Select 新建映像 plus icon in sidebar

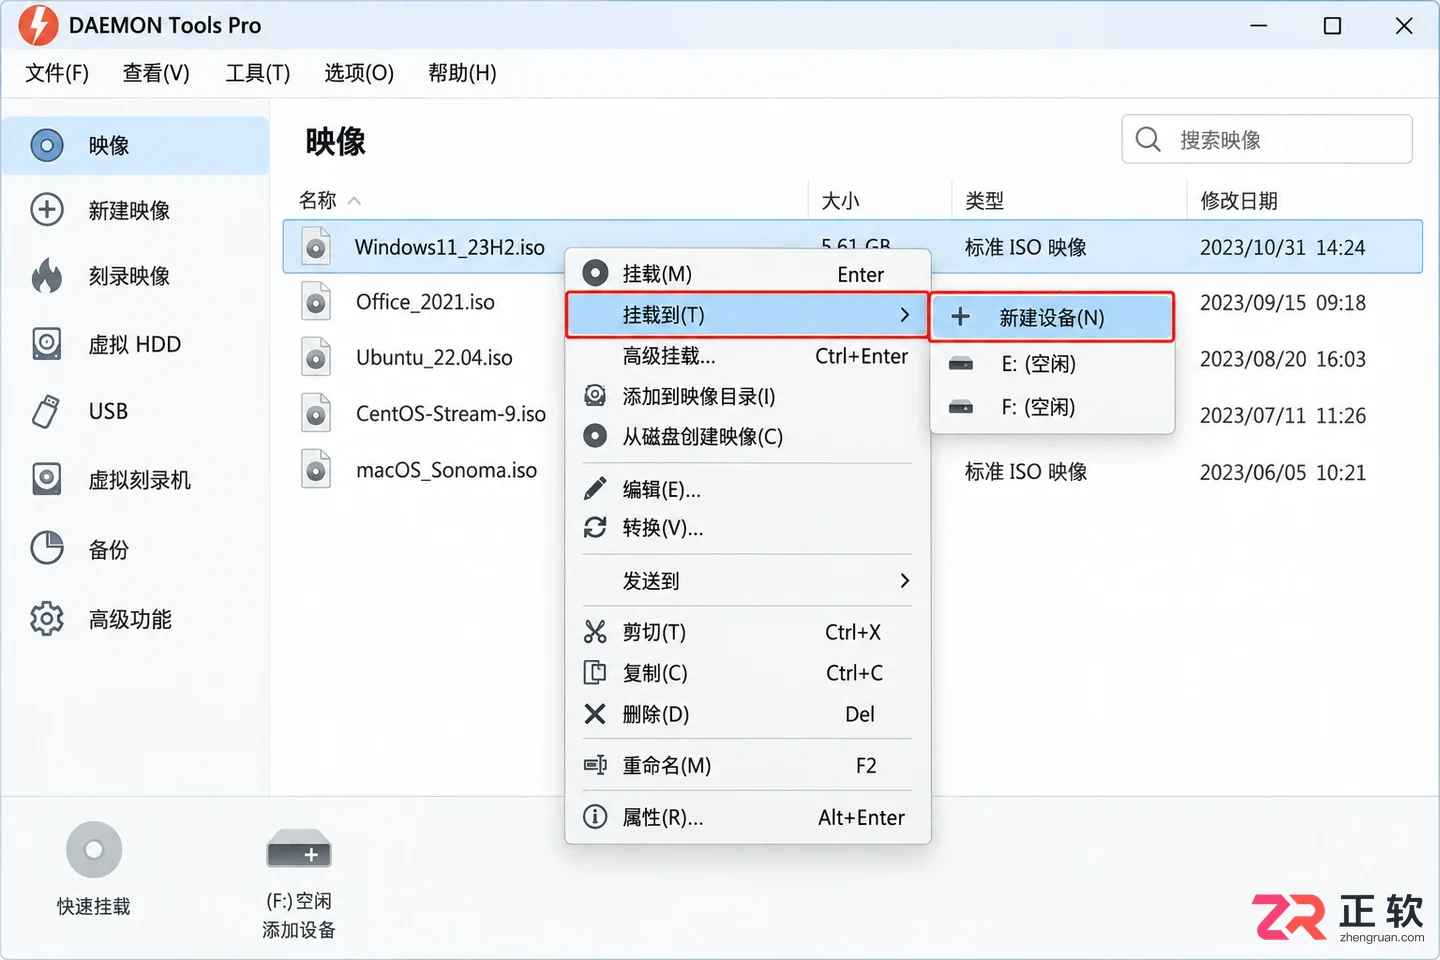pos(47,210)
